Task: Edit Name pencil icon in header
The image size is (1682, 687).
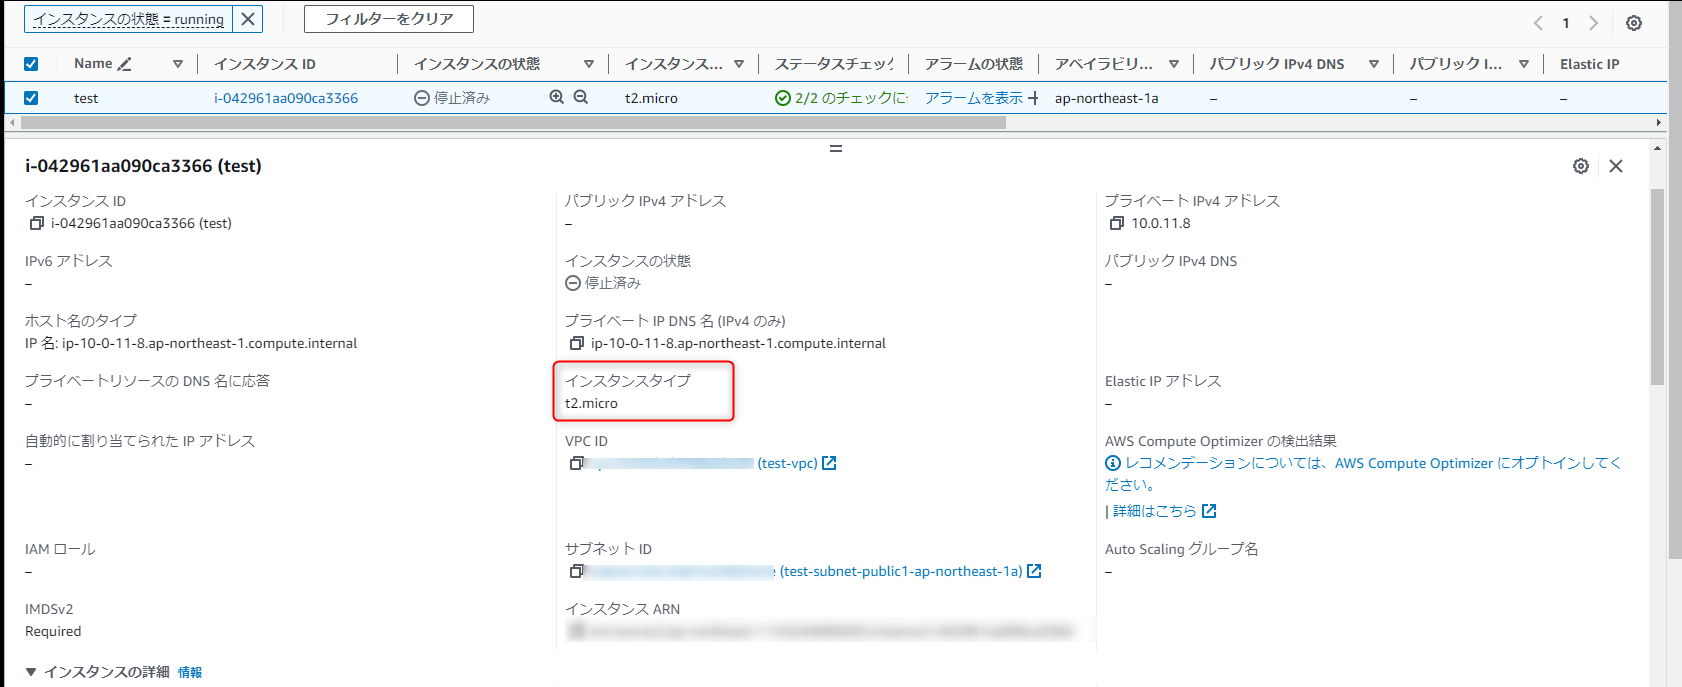Action: [124, 64]
